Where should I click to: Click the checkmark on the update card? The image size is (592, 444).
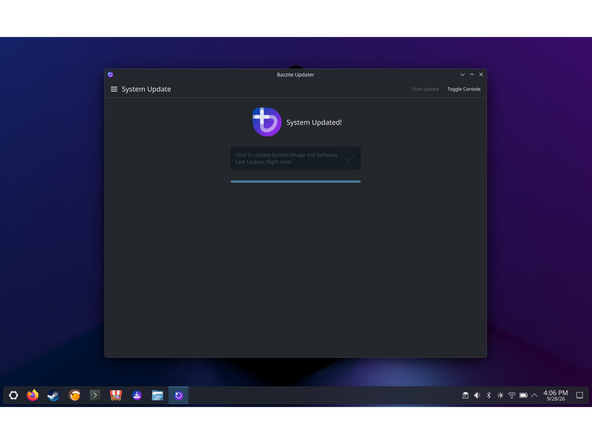349,158
